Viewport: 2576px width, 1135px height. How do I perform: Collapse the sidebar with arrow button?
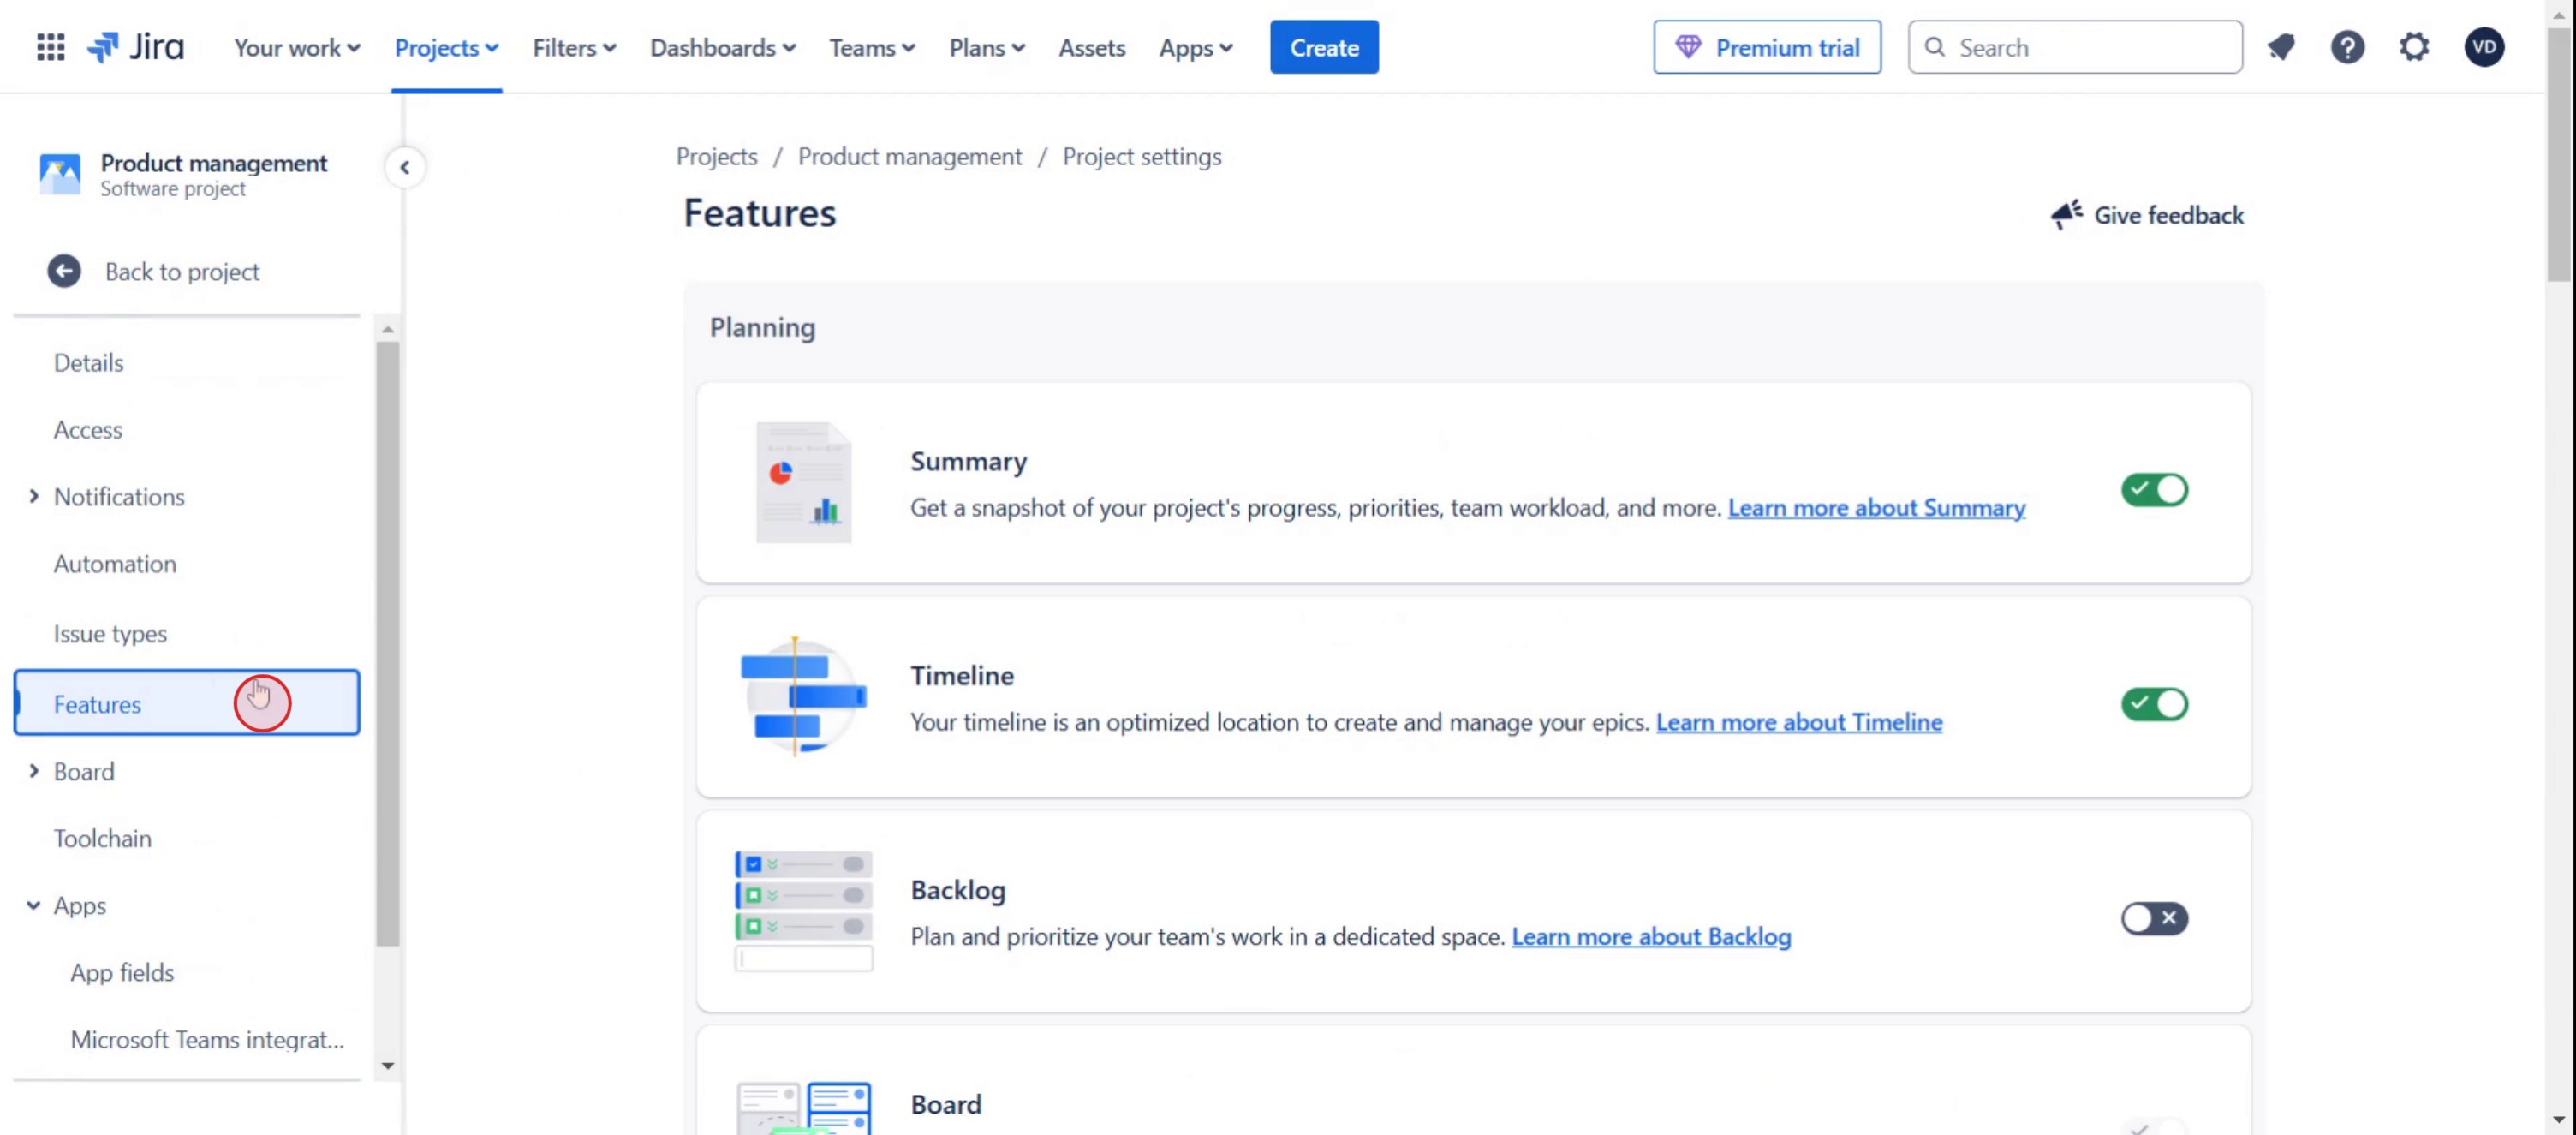click(405, 167)
